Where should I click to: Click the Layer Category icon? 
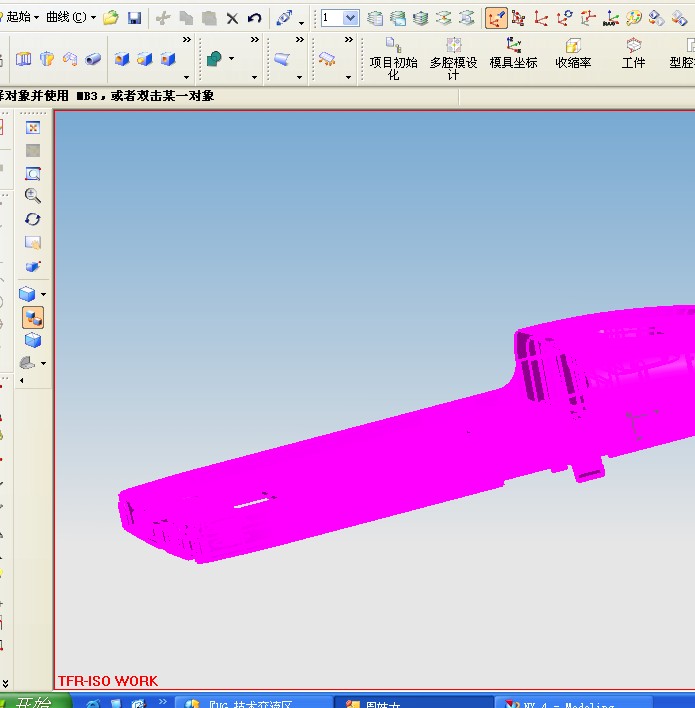420,18
